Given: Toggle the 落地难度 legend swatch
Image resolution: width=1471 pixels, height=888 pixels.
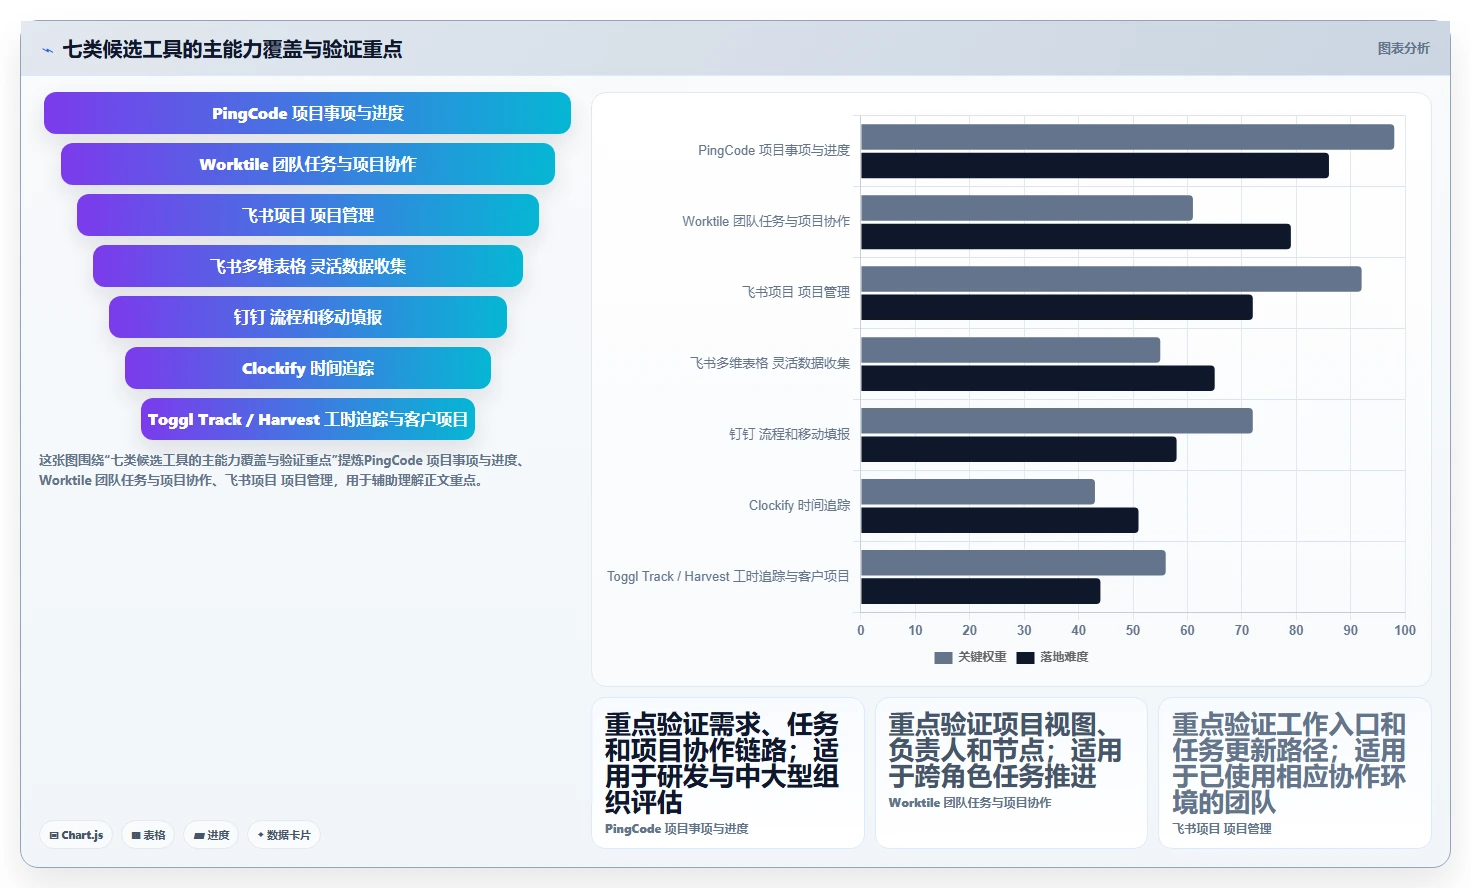Looking at the screenshot, I should [x=1025, y=658].
